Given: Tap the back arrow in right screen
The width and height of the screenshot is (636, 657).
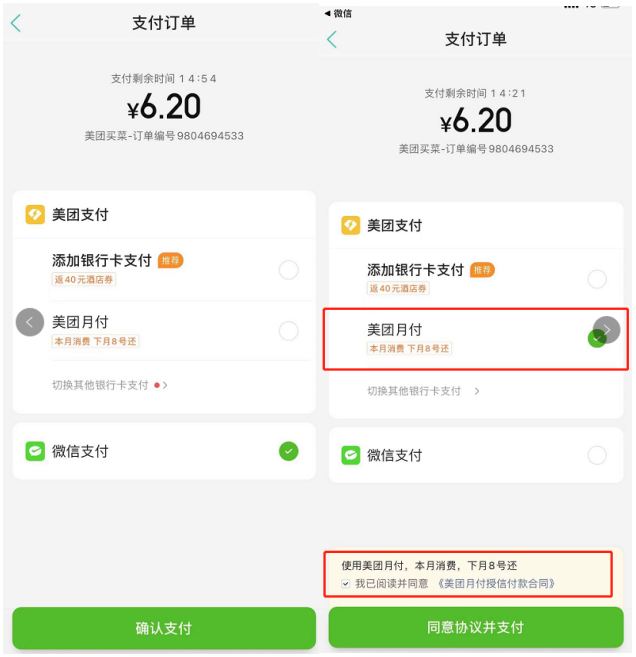Looking at the screenshot, I should pos(332,39).
